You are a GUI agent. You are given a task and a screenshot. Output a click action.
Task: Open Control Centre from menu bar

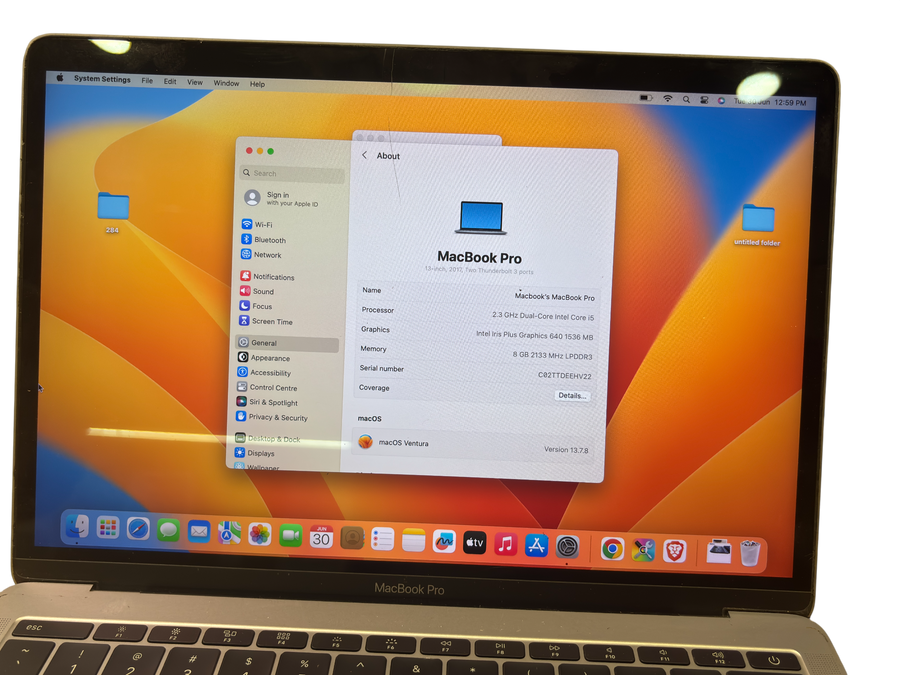click(x=704, y=100)
